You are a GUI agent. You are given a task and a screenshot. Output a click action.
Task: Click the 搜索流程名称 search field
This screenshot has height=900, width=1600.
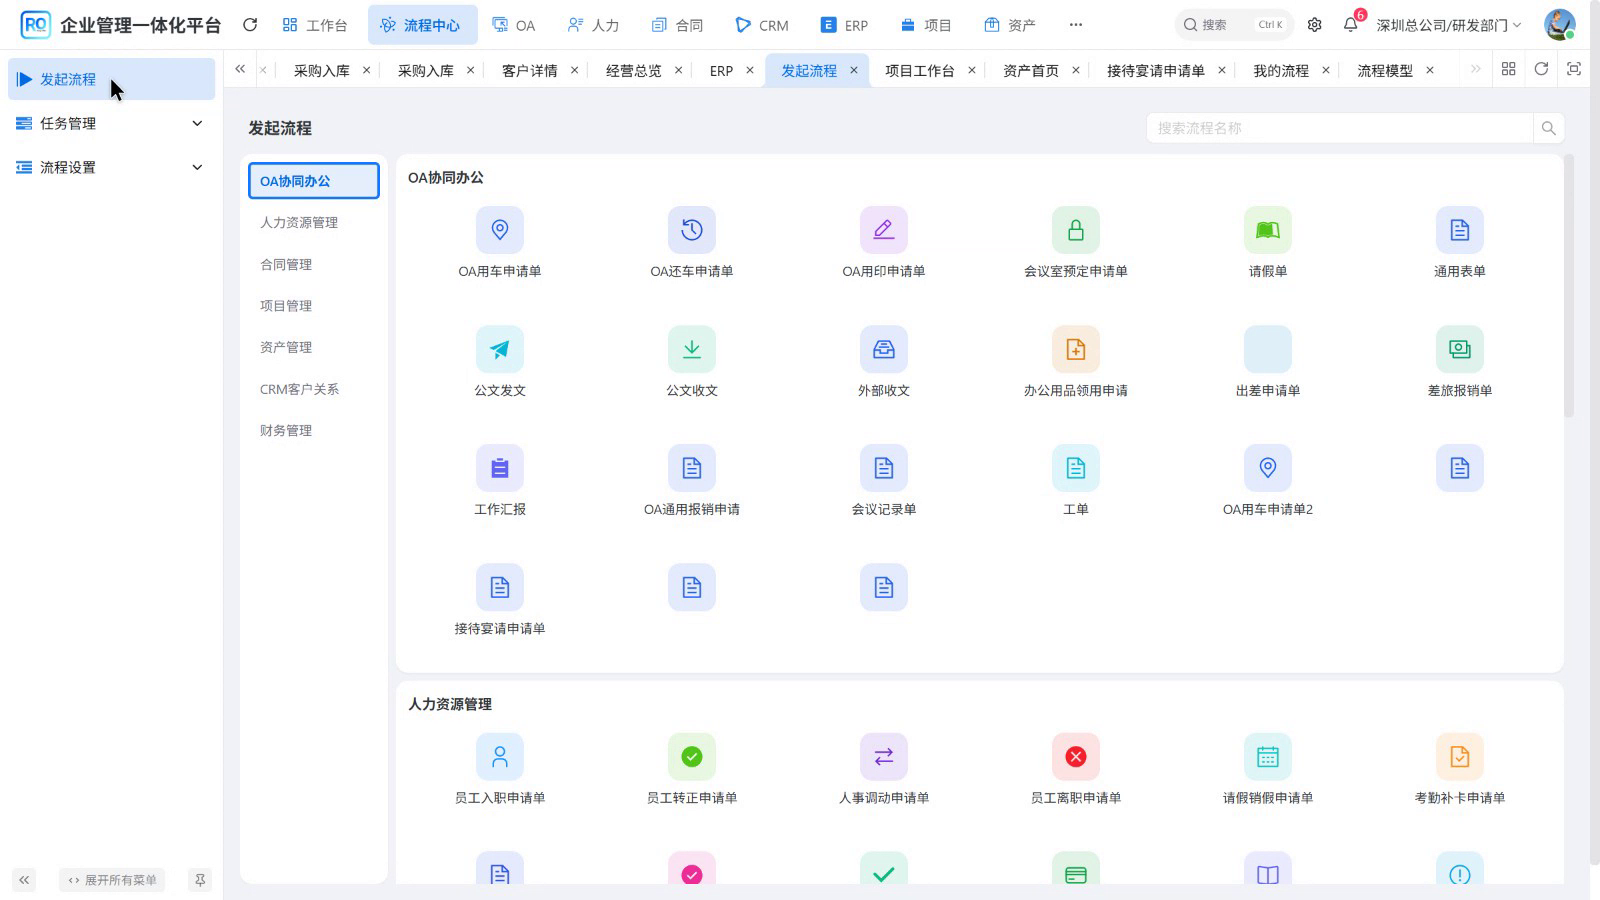[x=1340, y=128]
